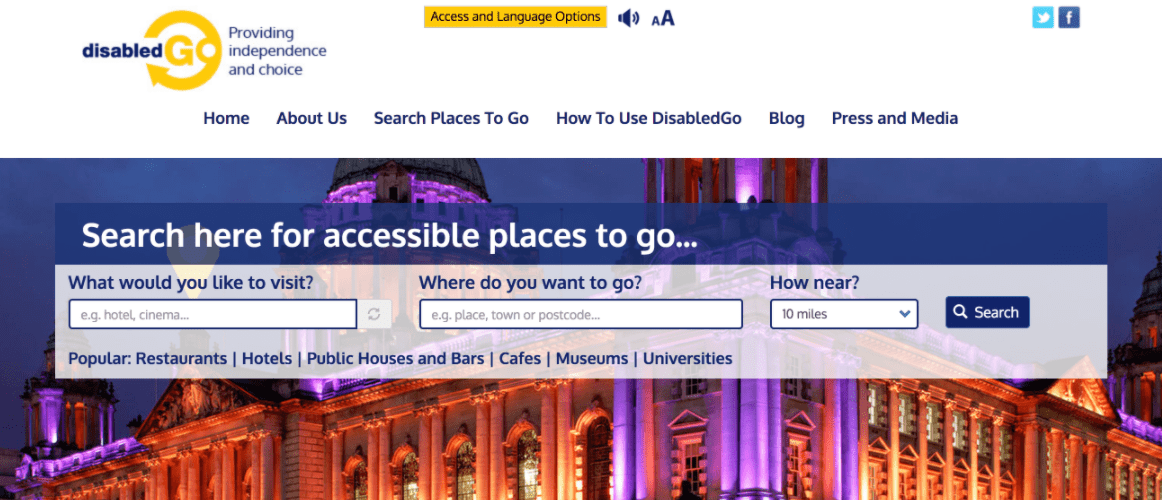Select the popular Universities link

pyautogui.click(x=688, y=359)
